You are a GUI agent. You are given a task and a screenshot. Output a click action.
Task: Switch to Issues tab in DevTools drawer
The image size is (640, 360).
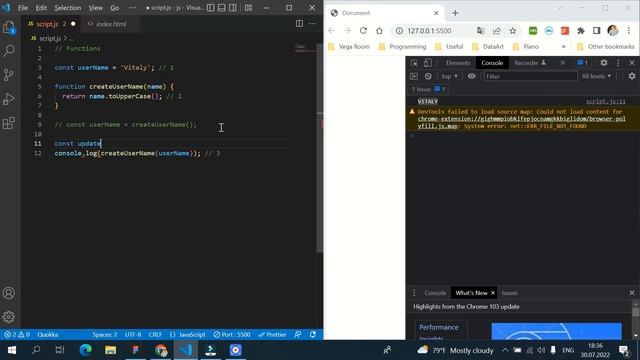pos(509,293)
